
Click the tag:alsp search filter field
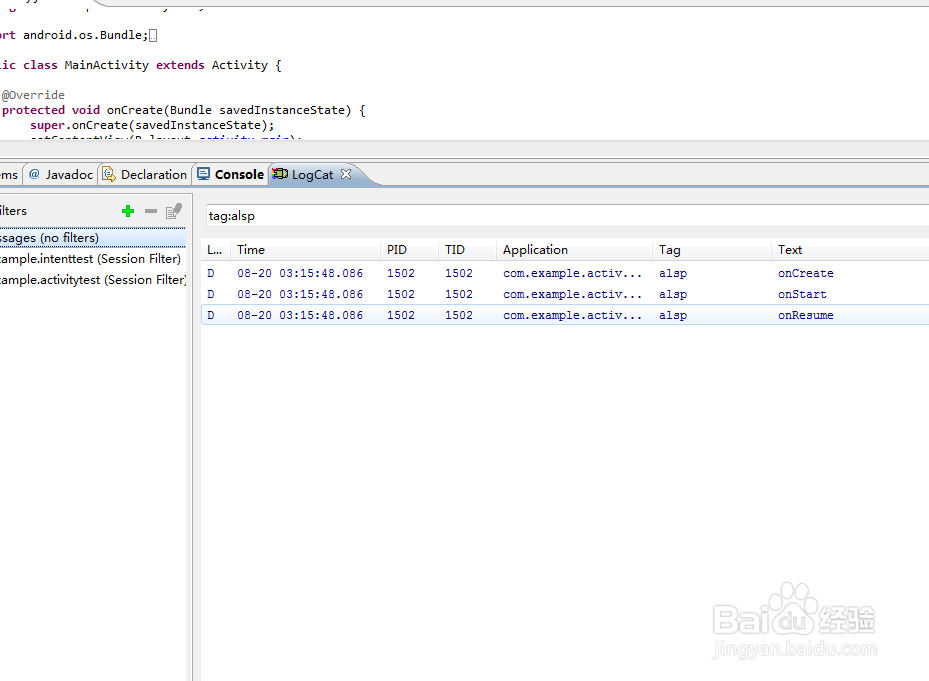(x=566, y=216)
